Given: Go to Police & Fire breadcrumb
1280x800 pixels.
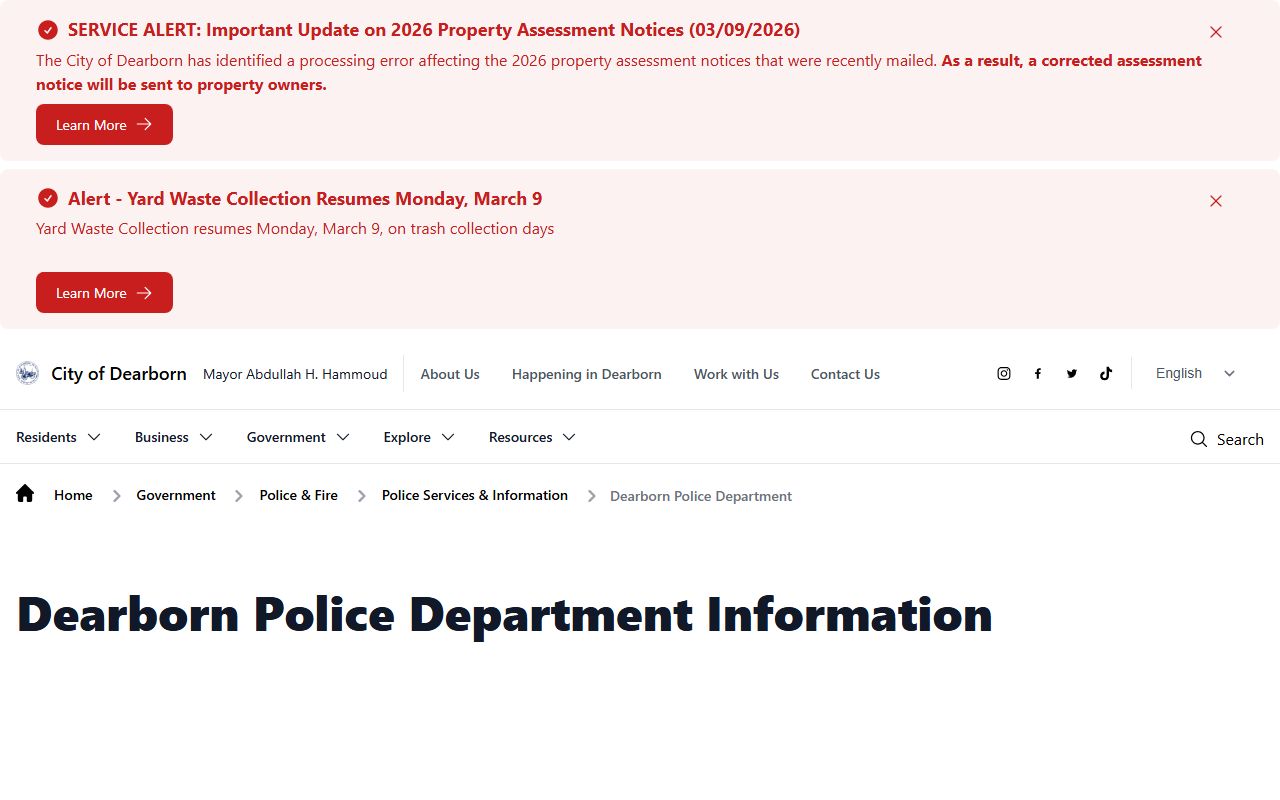Looking at the screenshot, I should [x=299, y=495].
